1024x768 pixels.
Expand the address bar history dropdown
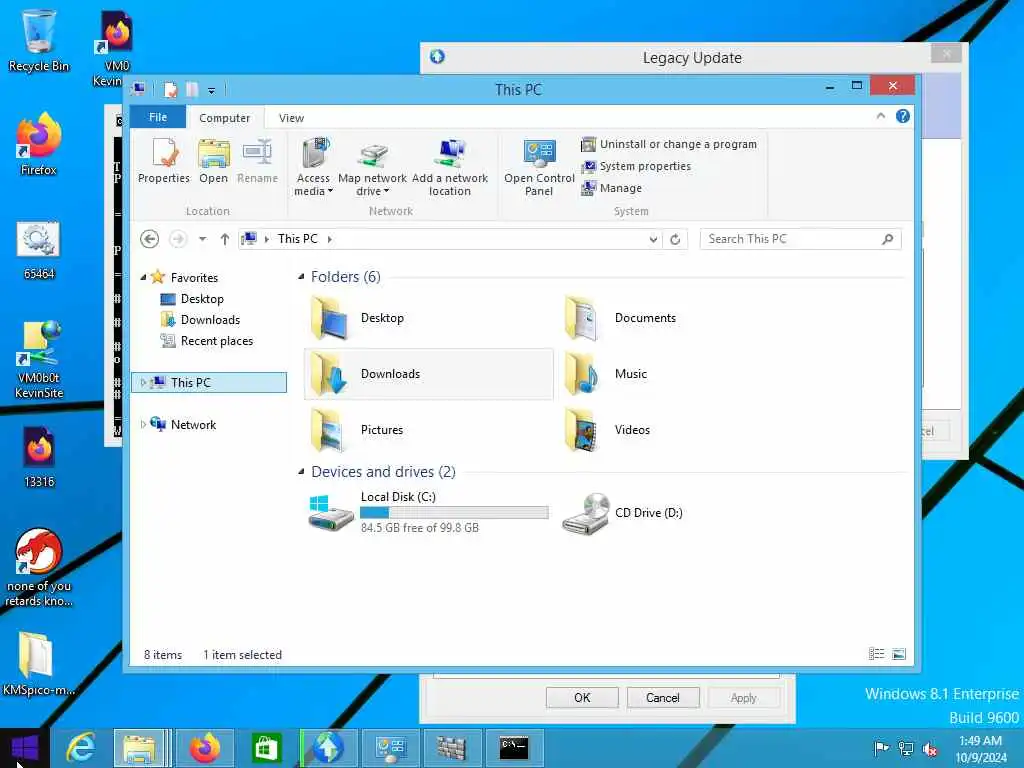coord(653,240)
